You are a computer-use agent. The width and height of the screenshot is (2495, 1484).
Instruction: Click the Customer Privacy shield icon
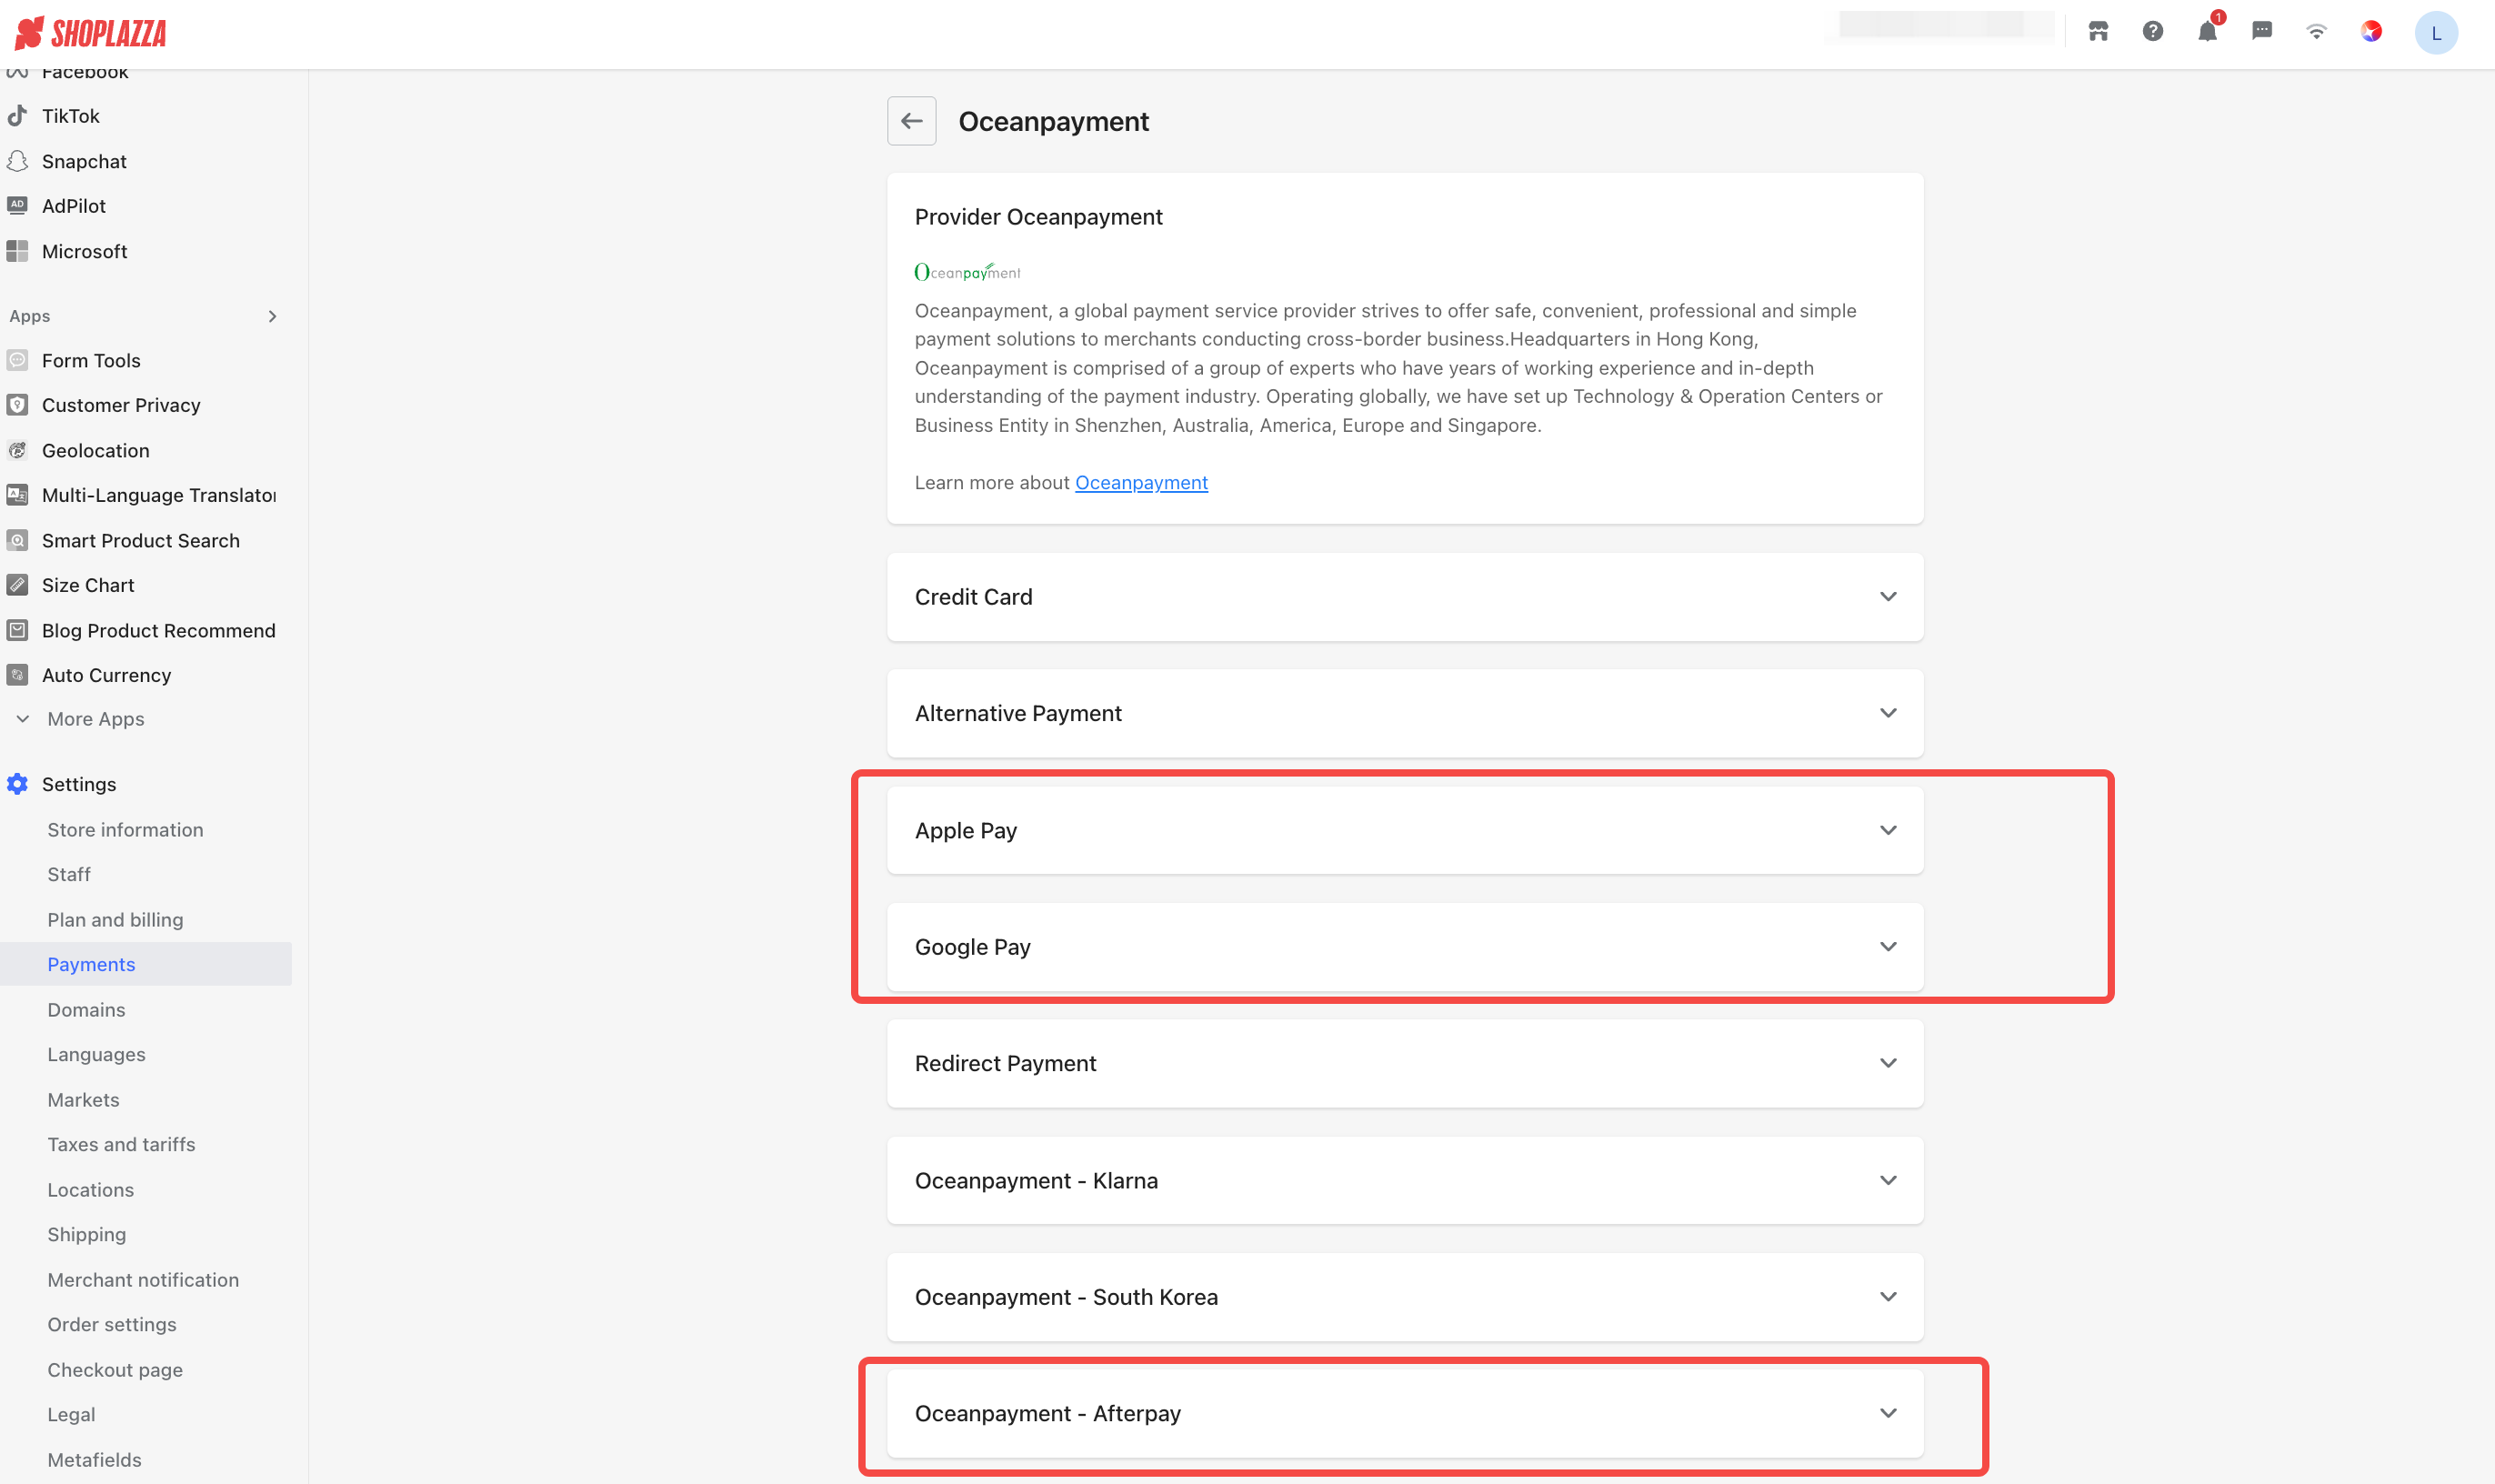tap(17, 405)
